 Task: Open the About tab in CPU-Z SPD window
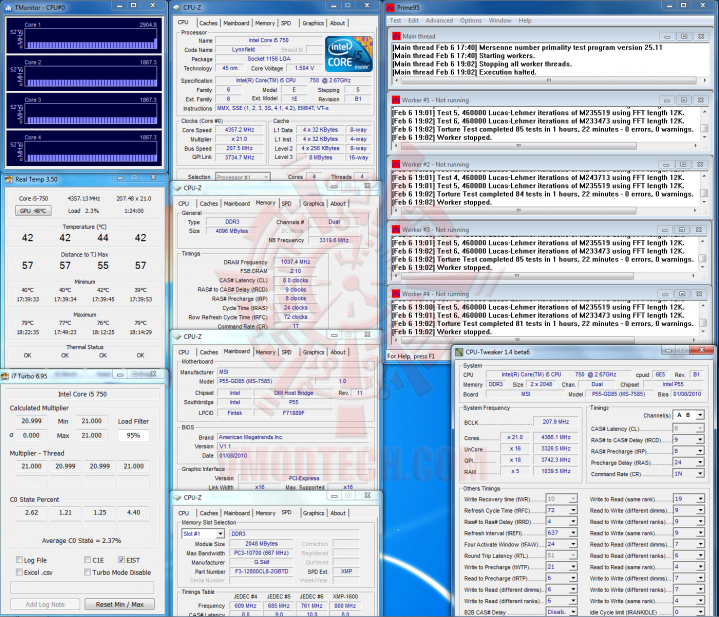338,513
